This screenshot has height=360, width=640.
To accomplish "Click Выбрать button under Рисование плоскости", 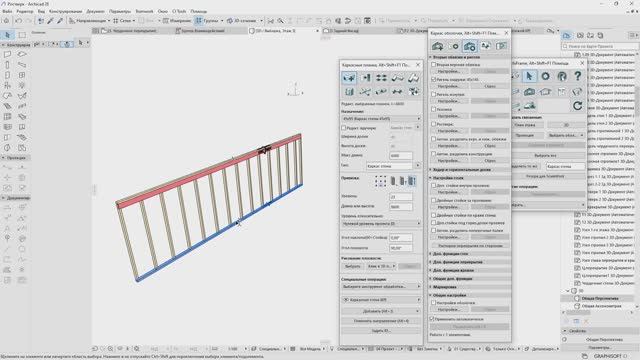I will pos(353,266).
